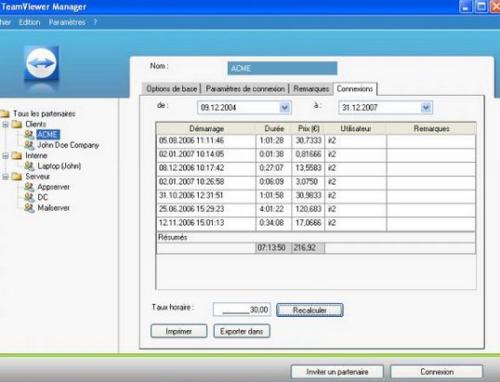Open the Paramètres menu
Screen dimensions: 500x382
pyautogui.click(x=67, y=22)
